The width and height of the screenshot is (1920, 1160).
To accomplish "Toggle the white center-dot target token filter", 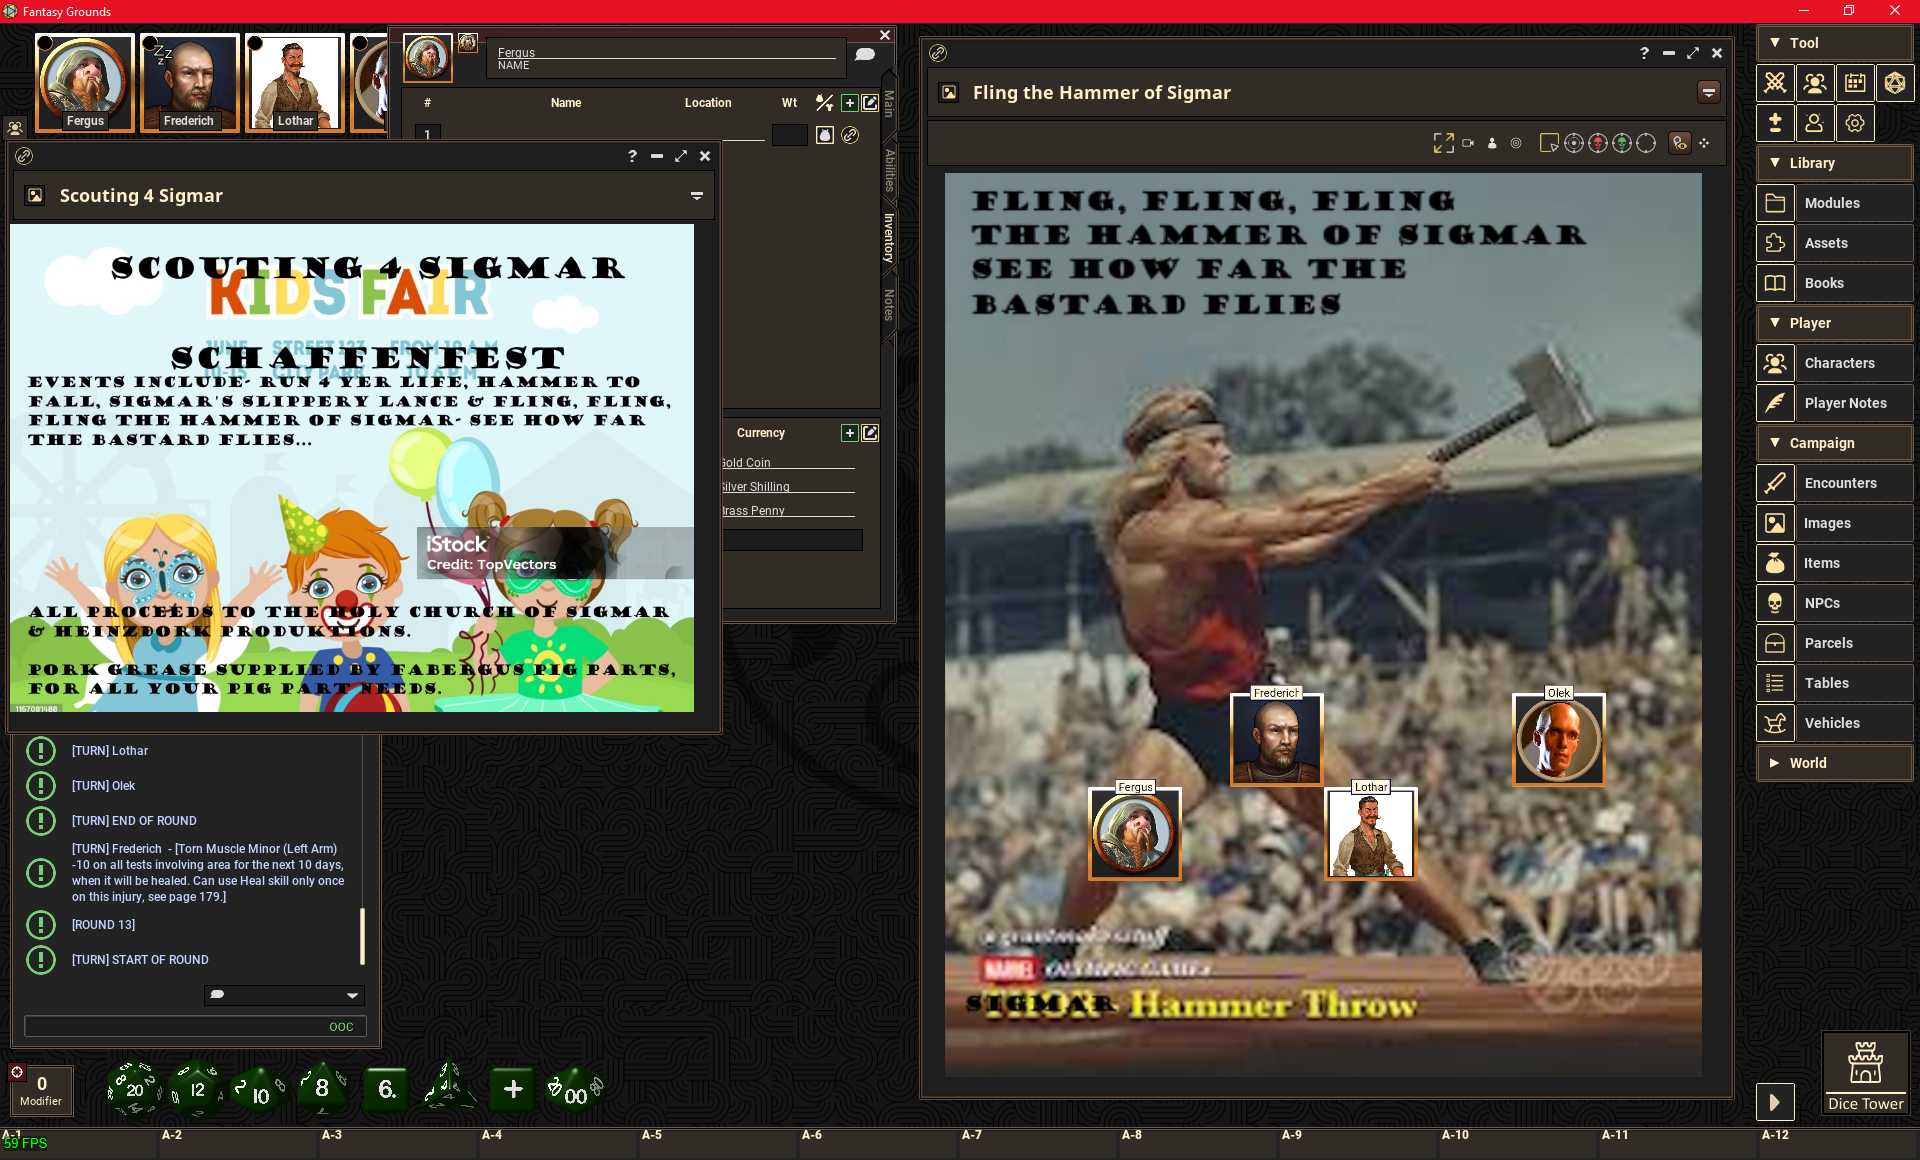I will (1573, 143).
